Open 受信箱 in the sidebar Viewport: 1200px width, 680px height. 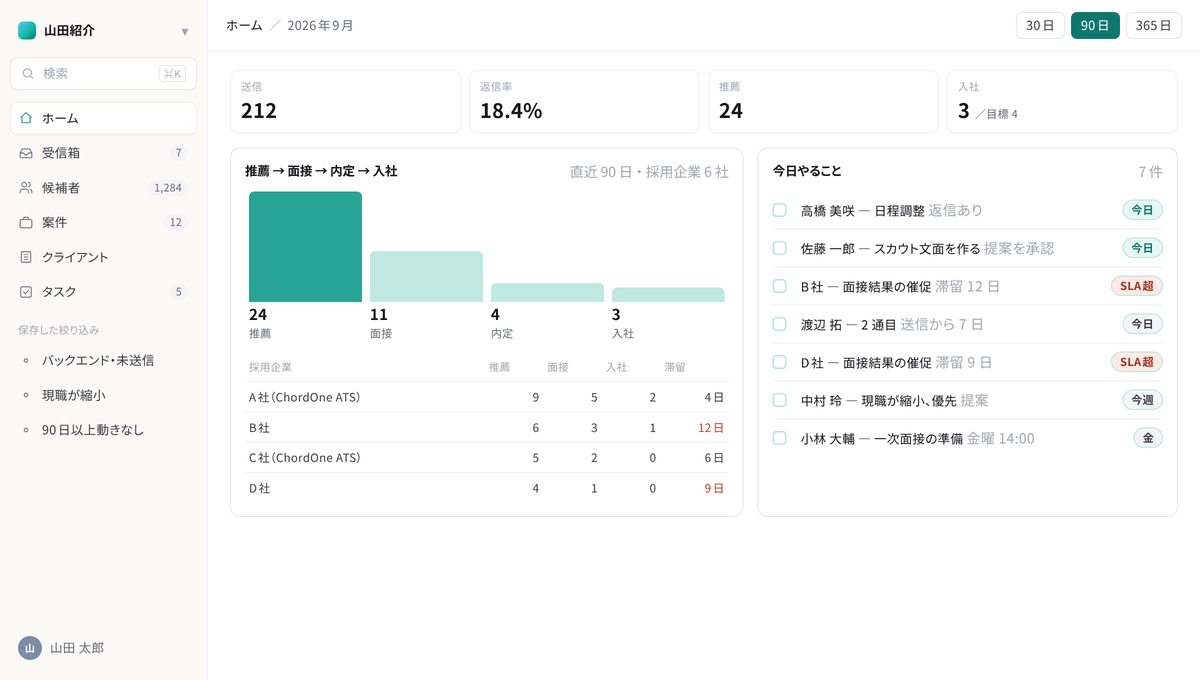tap(103, 153)
